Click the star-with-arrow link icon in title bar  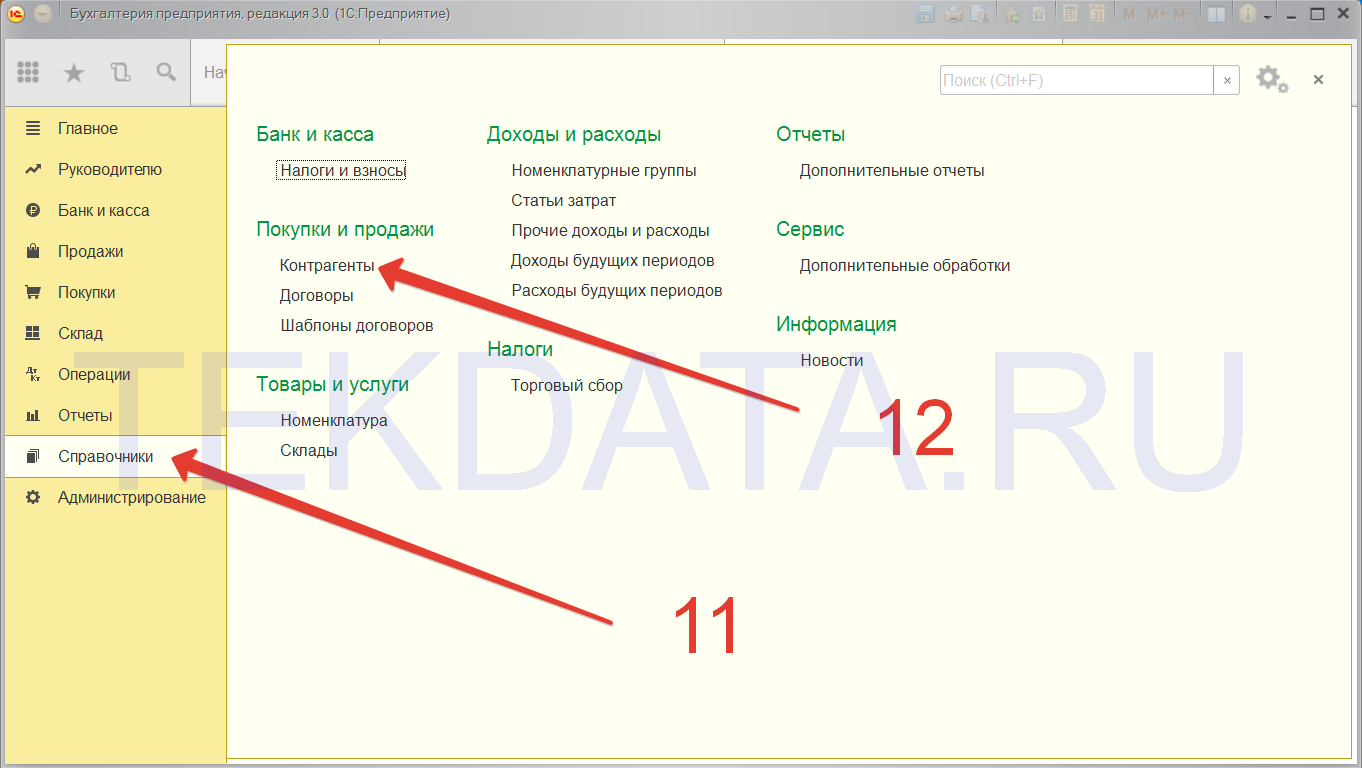point(1012,14)
